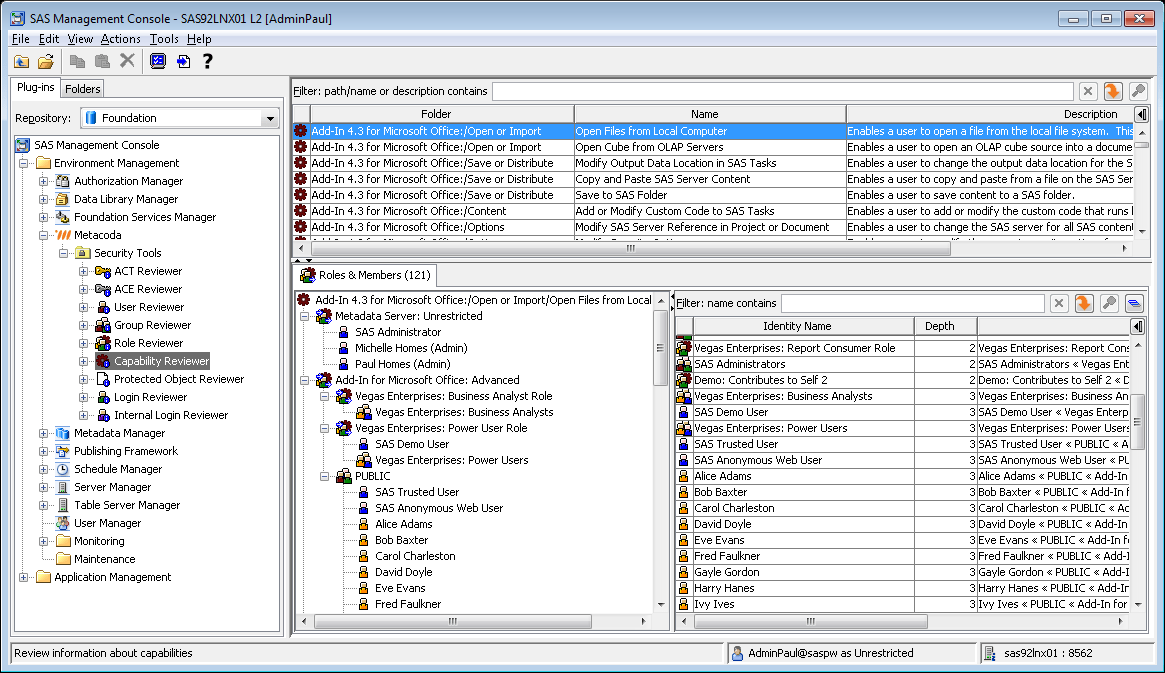The width and height of the screenshot is (1165, 673).
Task: Select 'Carol Charleston' row in identity table
Action: [x=903, y=508]
